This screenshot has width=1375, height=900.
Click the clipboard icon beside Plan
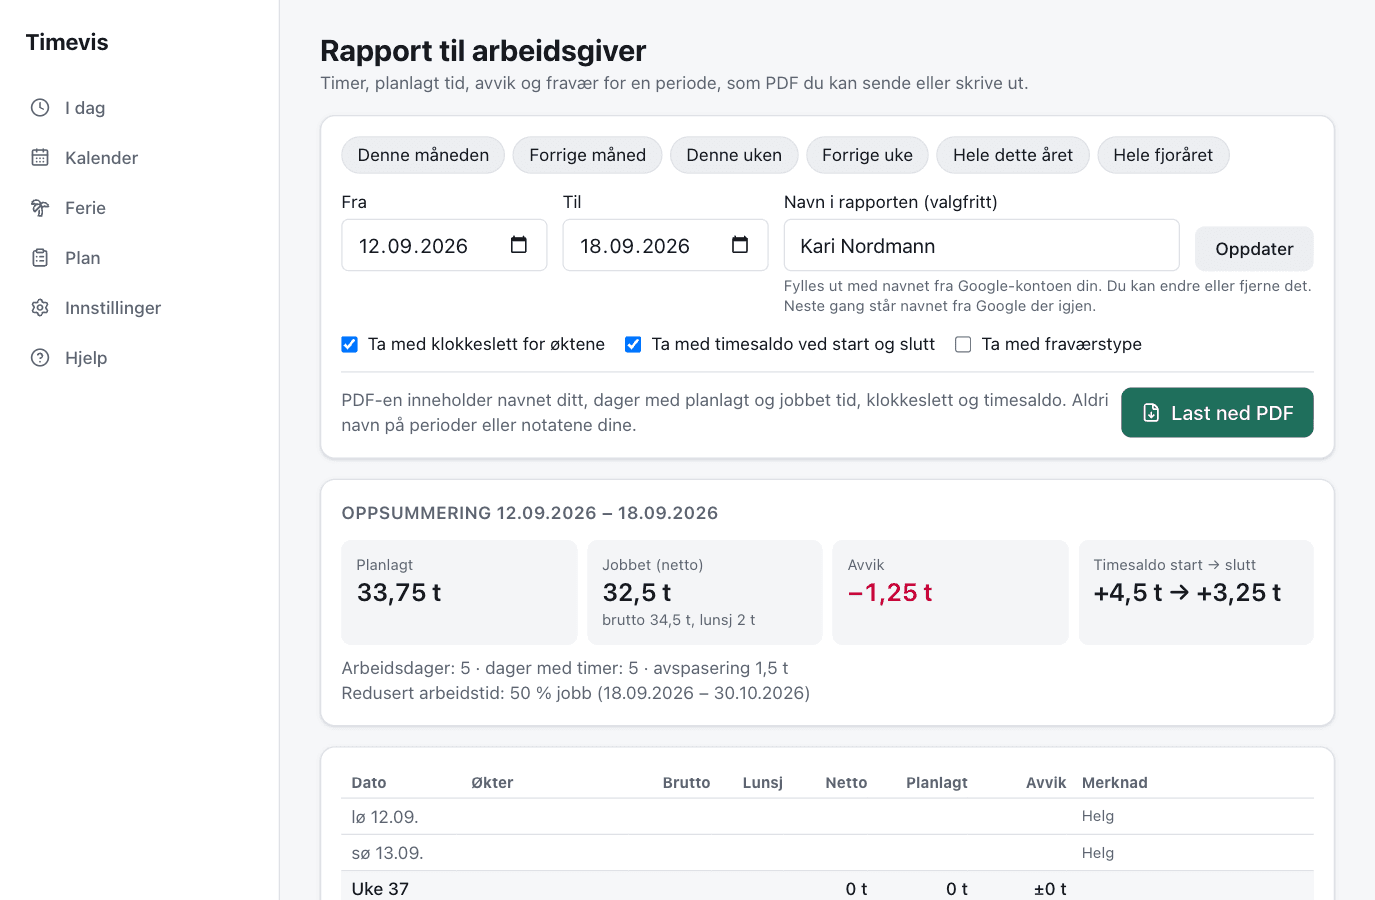tap(40, 257)
